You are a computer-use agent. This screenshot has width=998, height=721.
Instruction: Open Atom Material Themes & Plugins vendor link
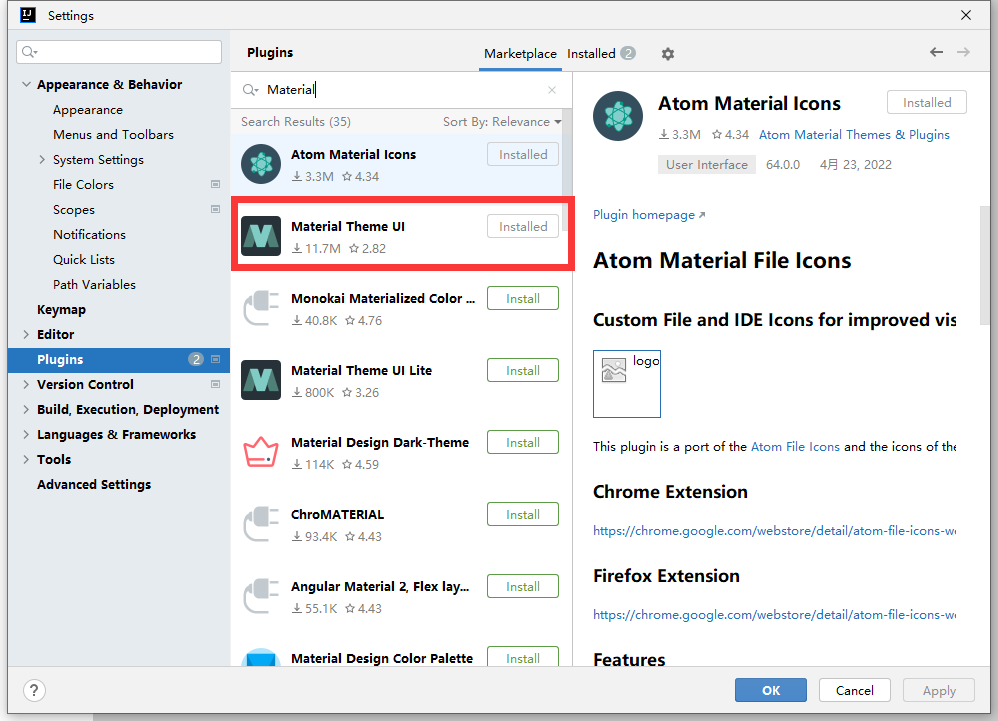pos(854,135)
